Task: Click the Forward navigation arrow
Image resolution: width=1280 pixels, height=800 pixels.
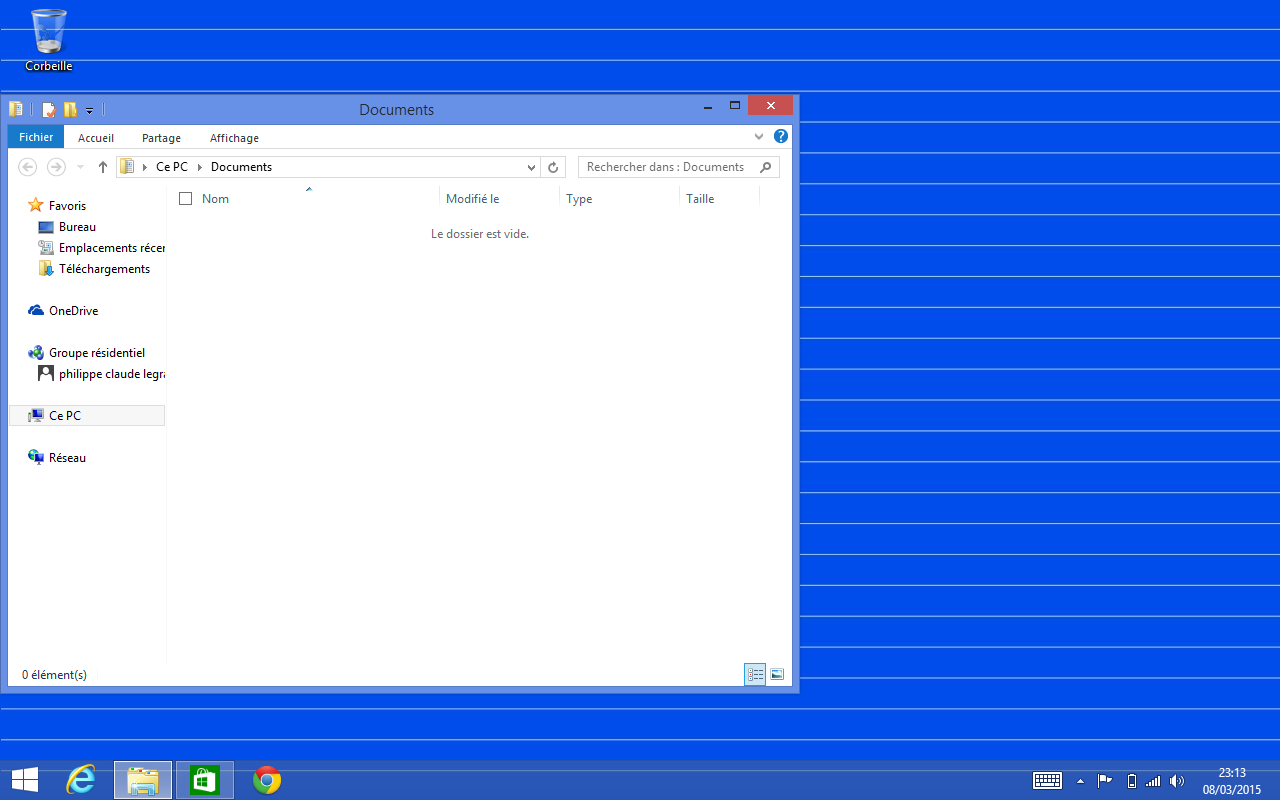Action: coord(56,167)
